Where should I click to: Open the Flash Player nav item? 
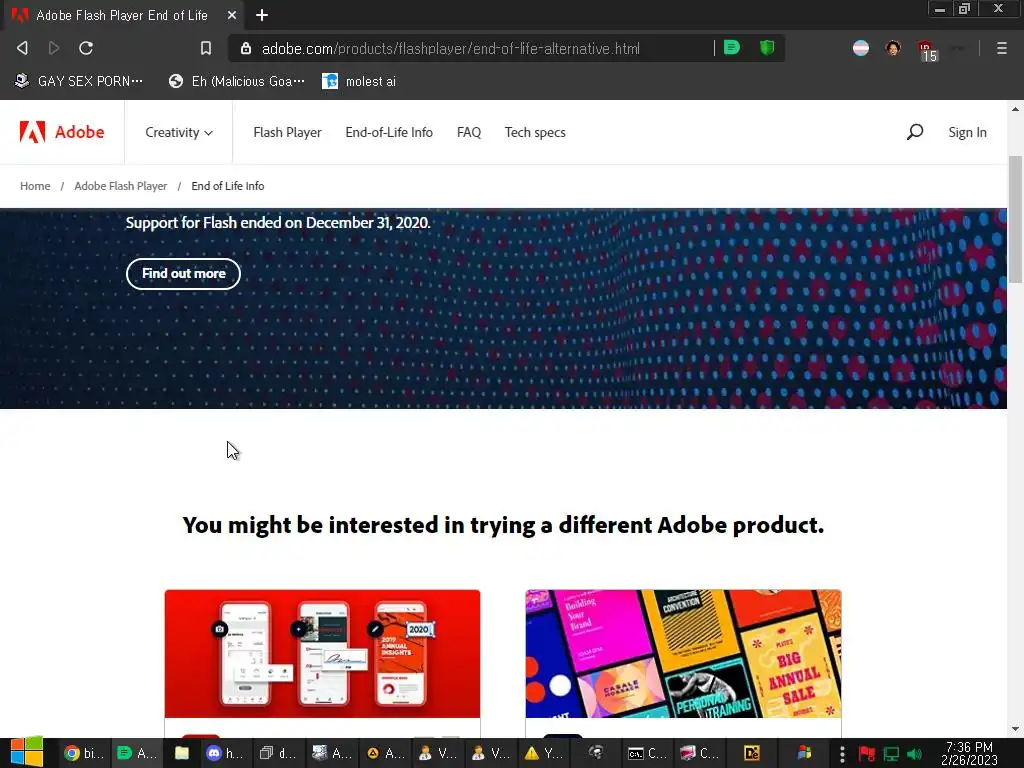coord(287,132)
